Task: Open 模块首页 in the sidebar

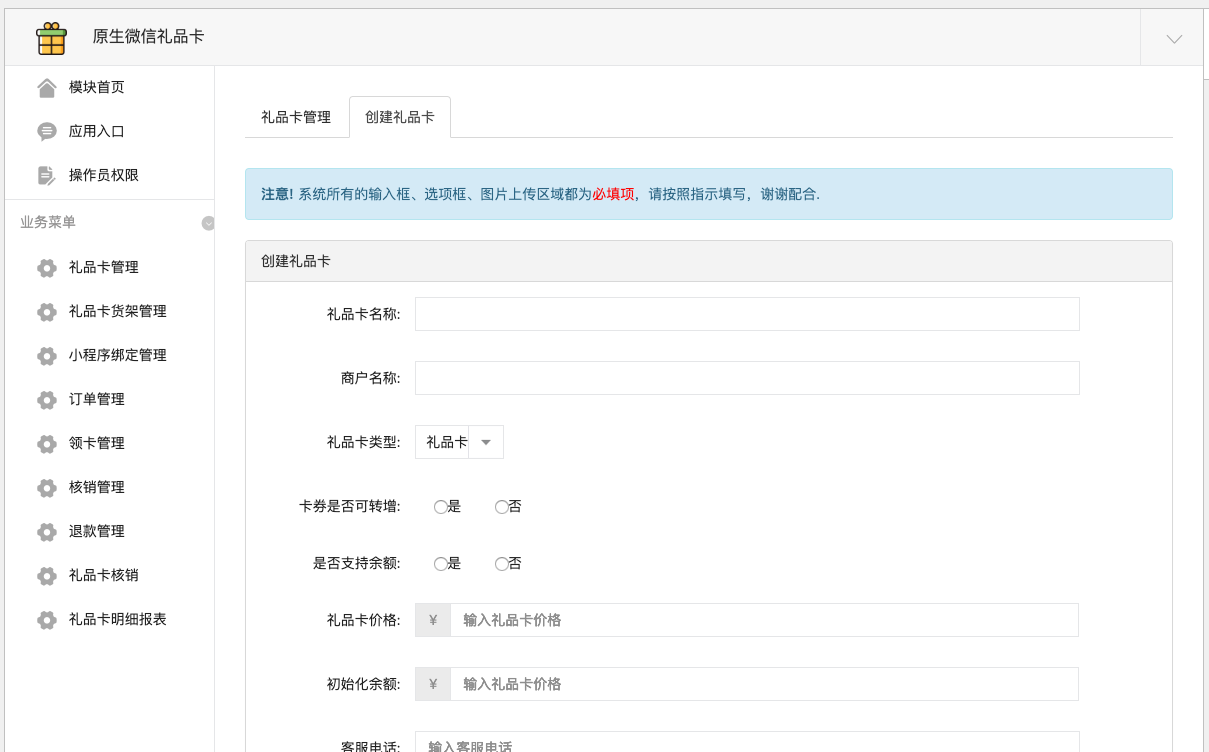Action: pos(97,88)
